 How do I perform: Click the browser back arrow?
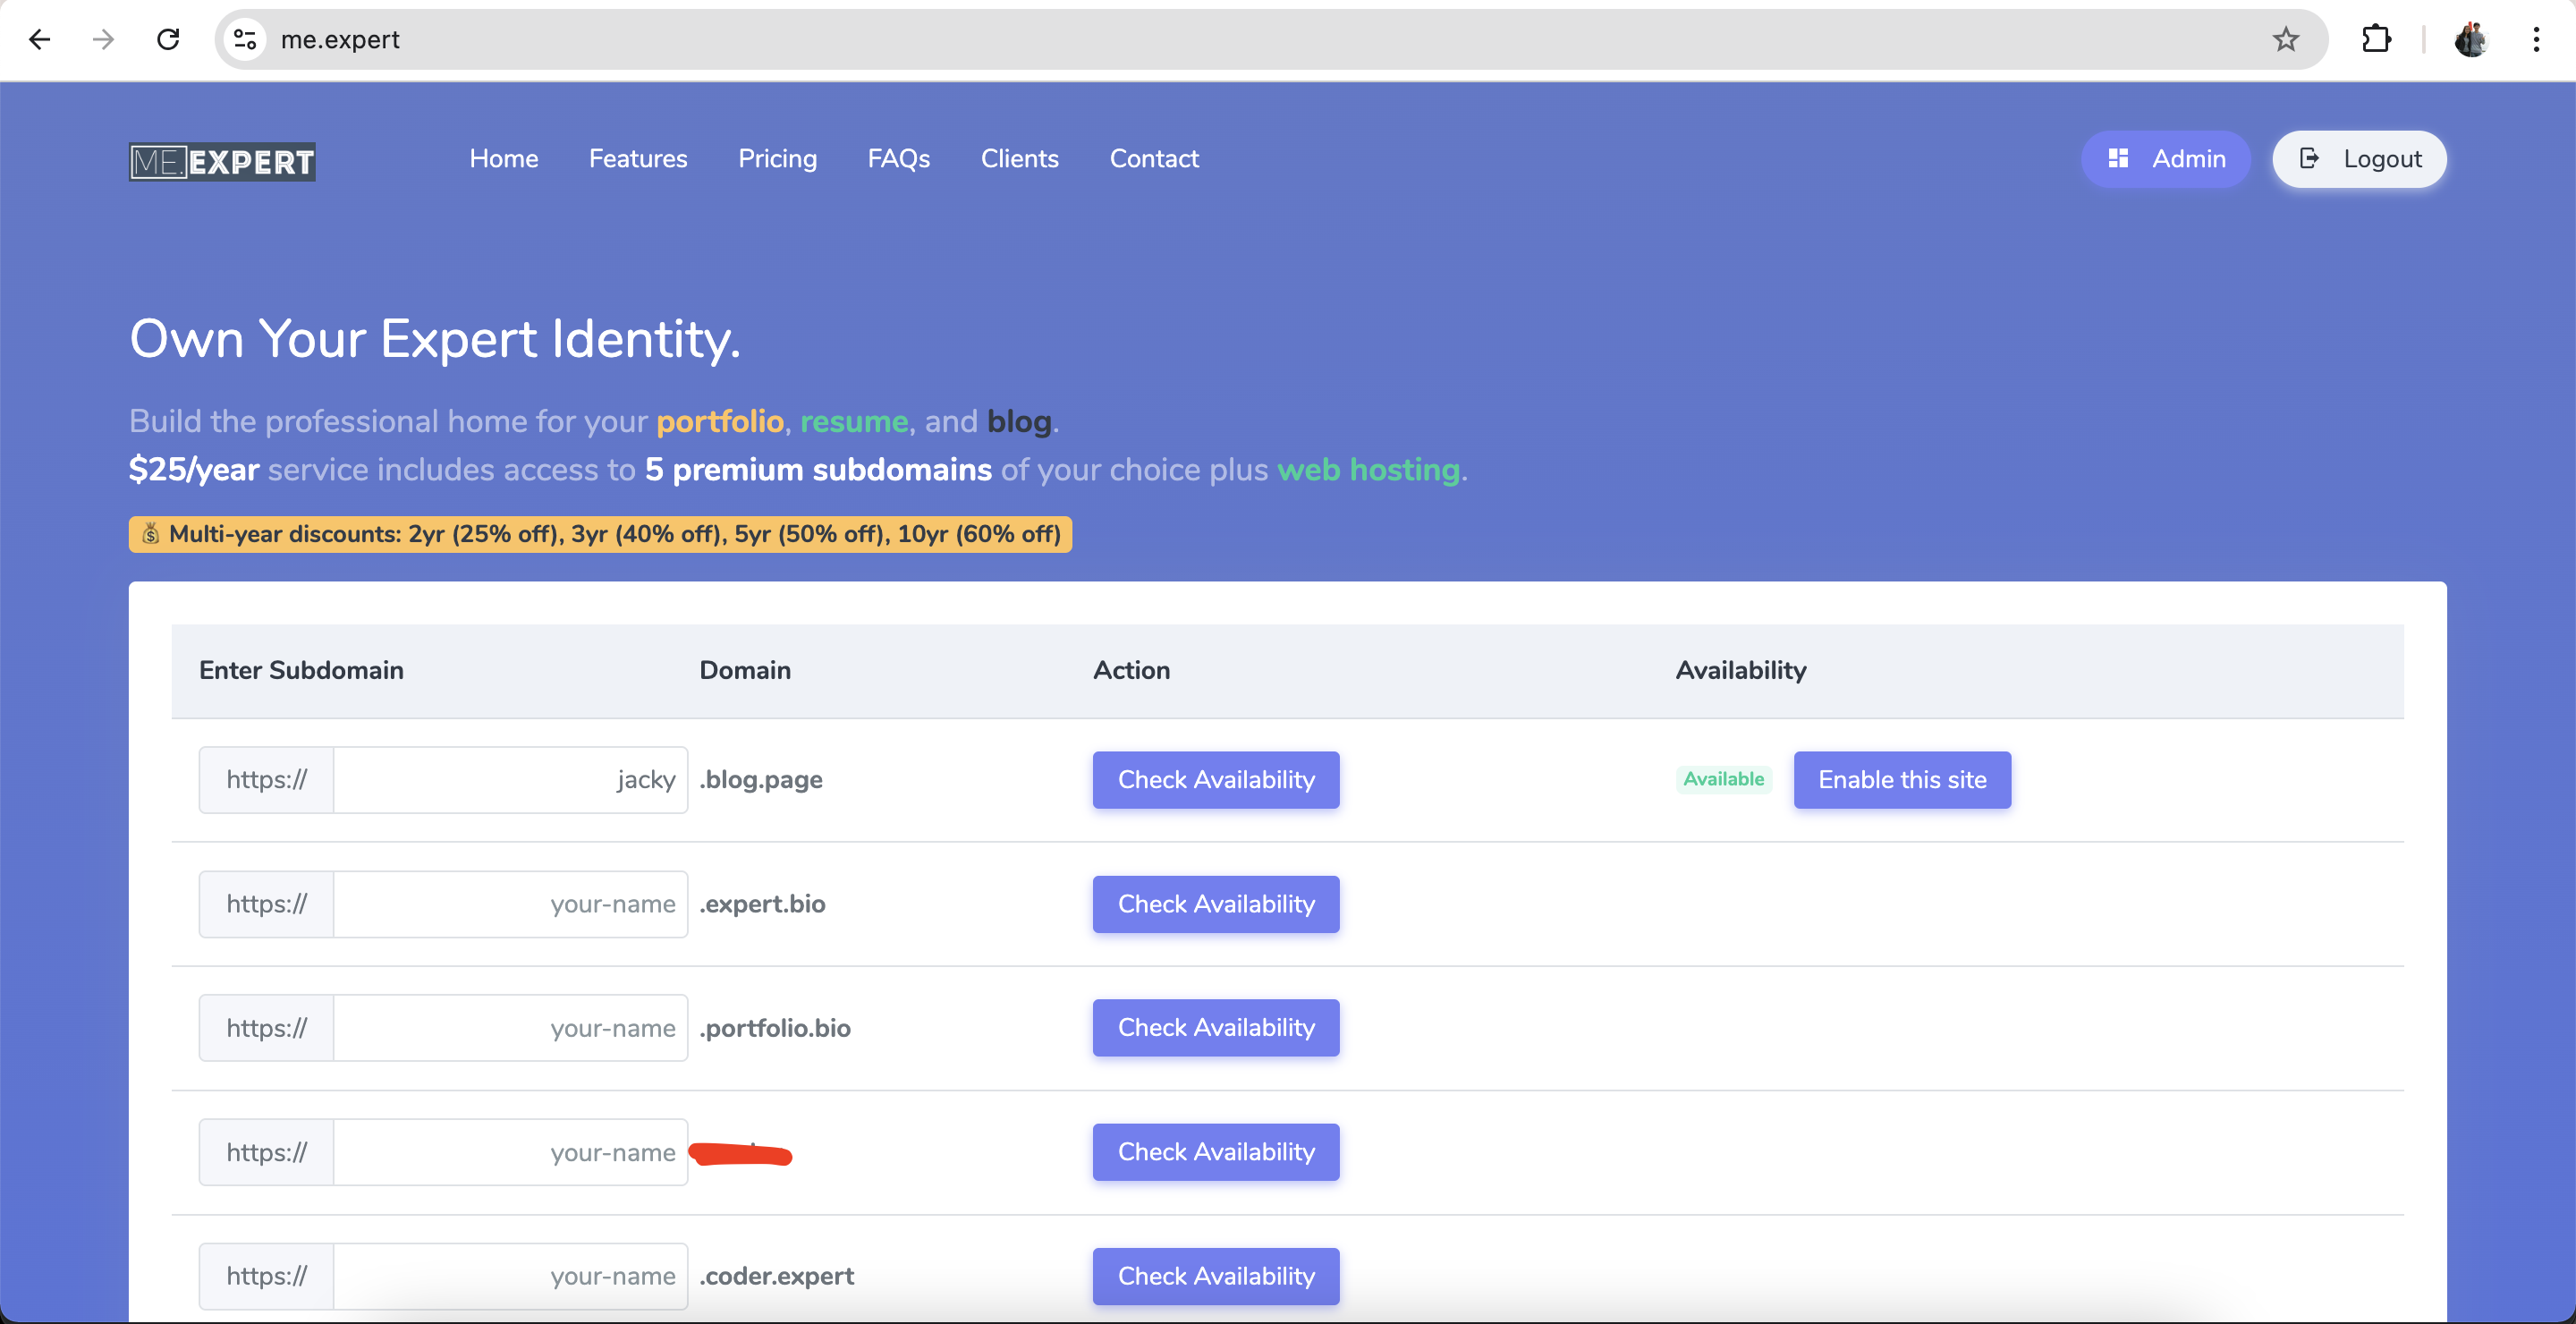pyautogui.click(x=40, y=40)
